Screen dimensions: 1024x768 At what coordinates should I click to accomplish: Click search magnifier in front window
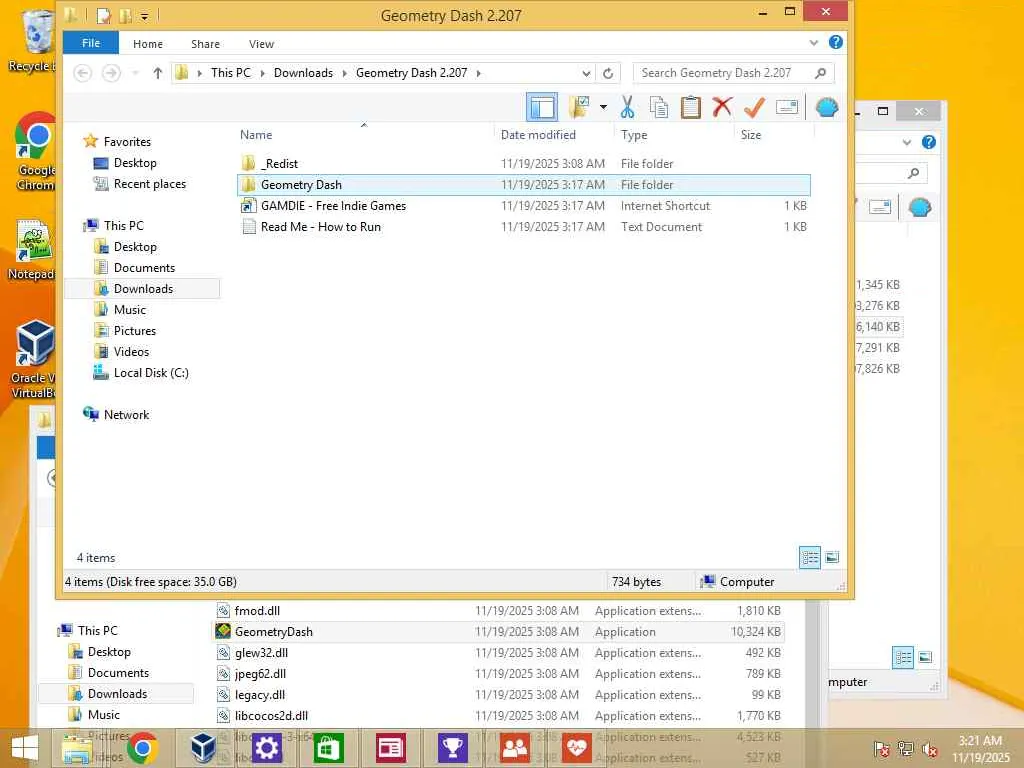[x=820, y=73]
